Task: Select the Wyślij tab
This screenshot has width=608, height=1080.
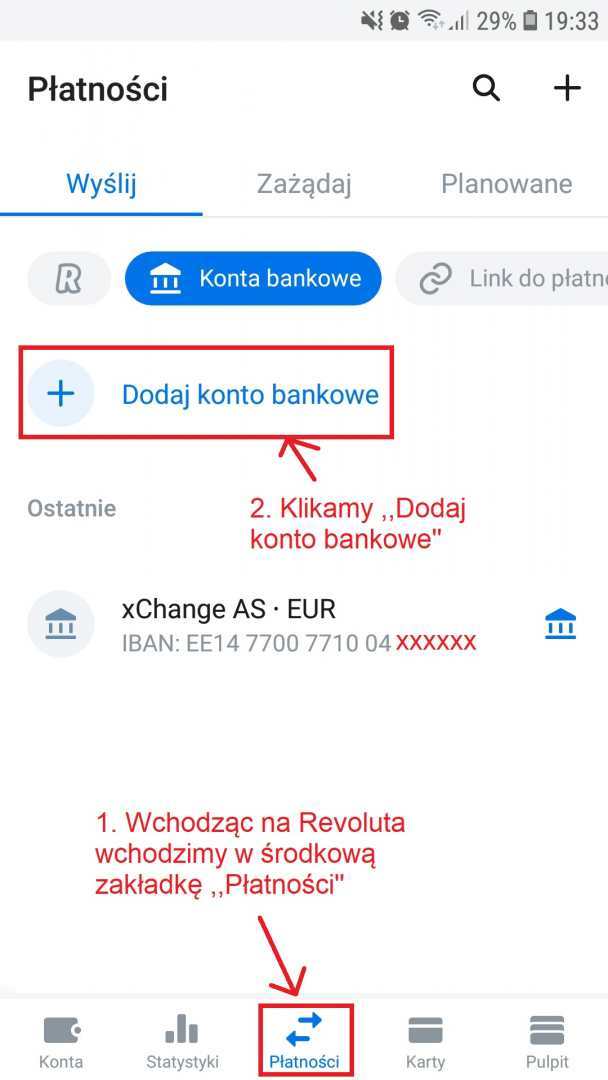Action: point(101,184)
